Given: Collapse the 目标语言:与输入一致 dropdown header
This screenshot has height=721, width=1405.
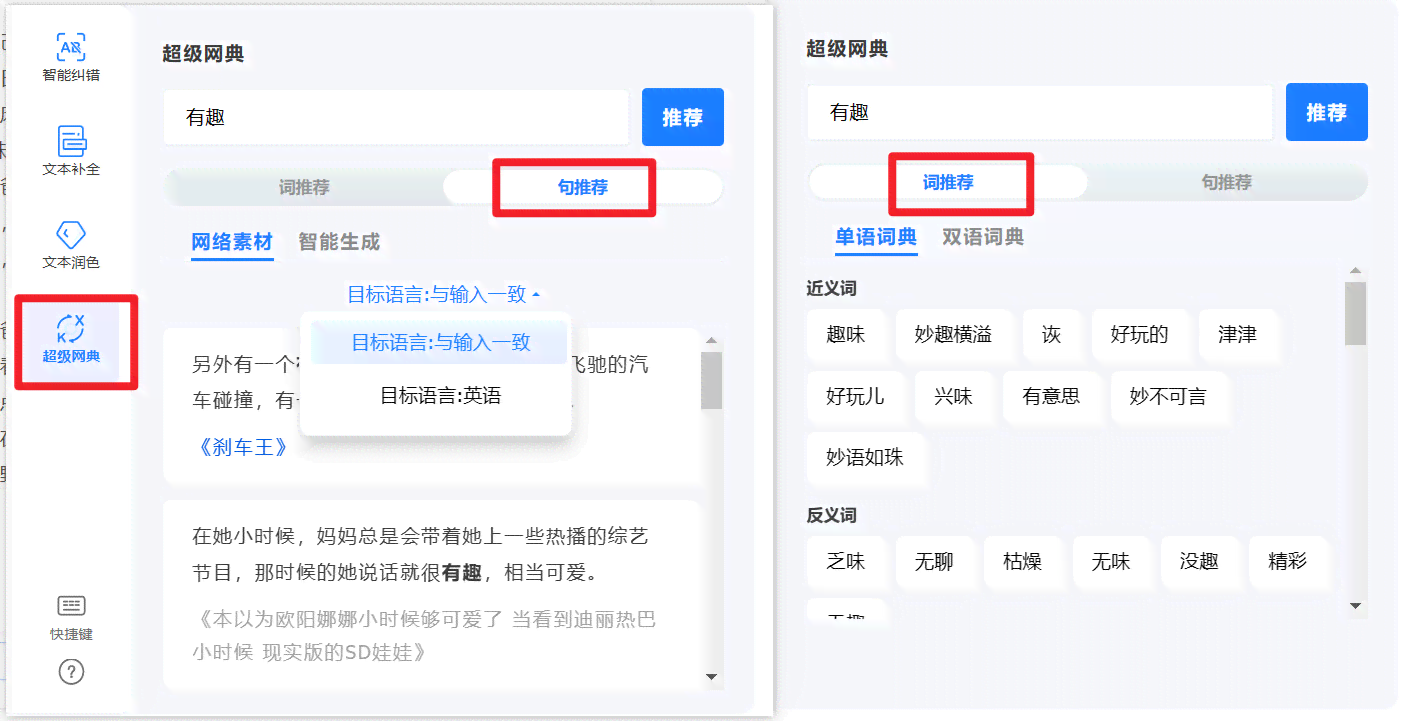Looking at the screenshot, I should (x=443, y=294).
